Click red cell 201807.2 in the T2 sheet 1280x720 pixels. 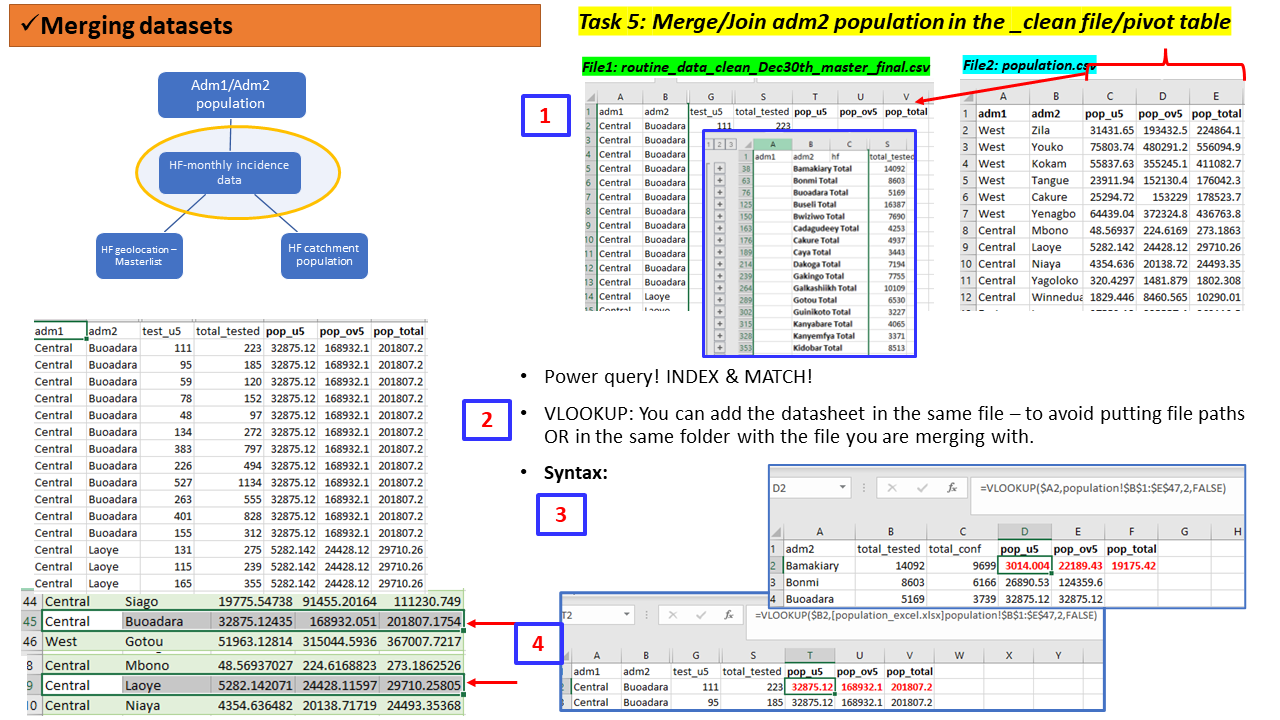click(910, 687)
